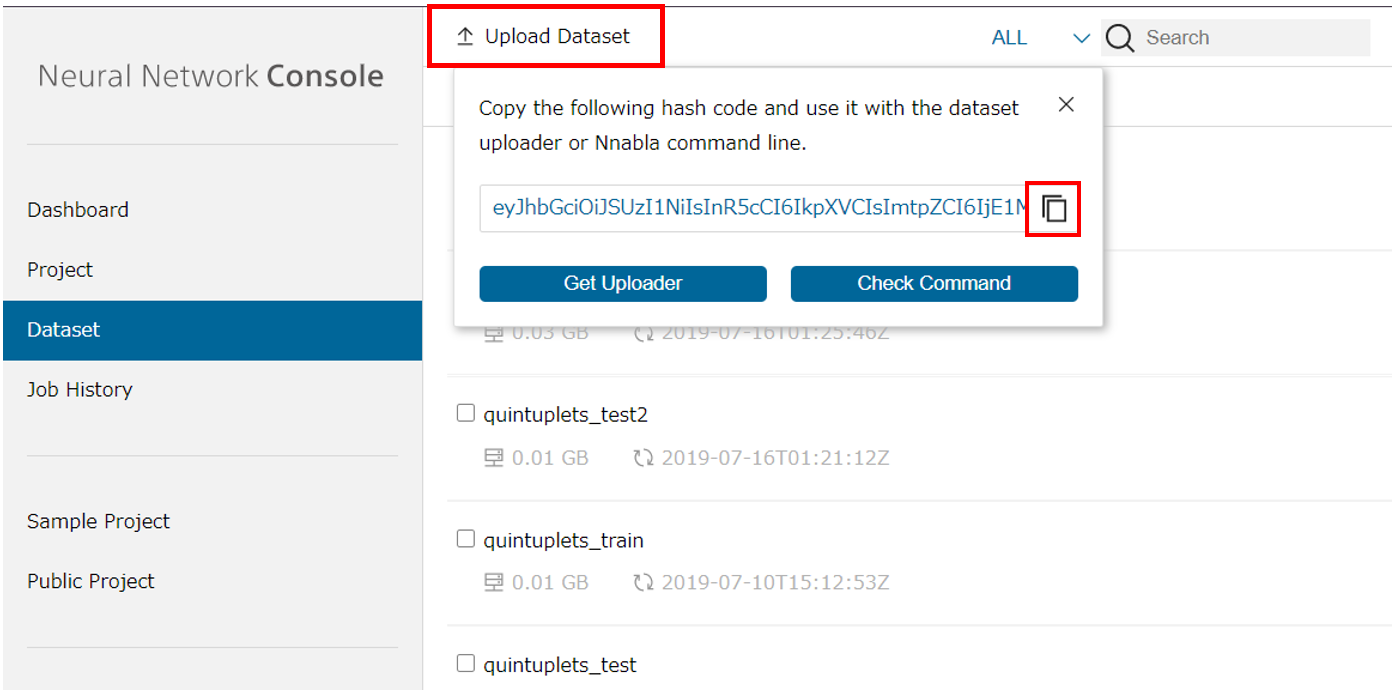The height and width of the screenshot is (695, 1400).
Task: Check the quintuplets_test2 dataset checkbox
Action: tap(465, 414)
